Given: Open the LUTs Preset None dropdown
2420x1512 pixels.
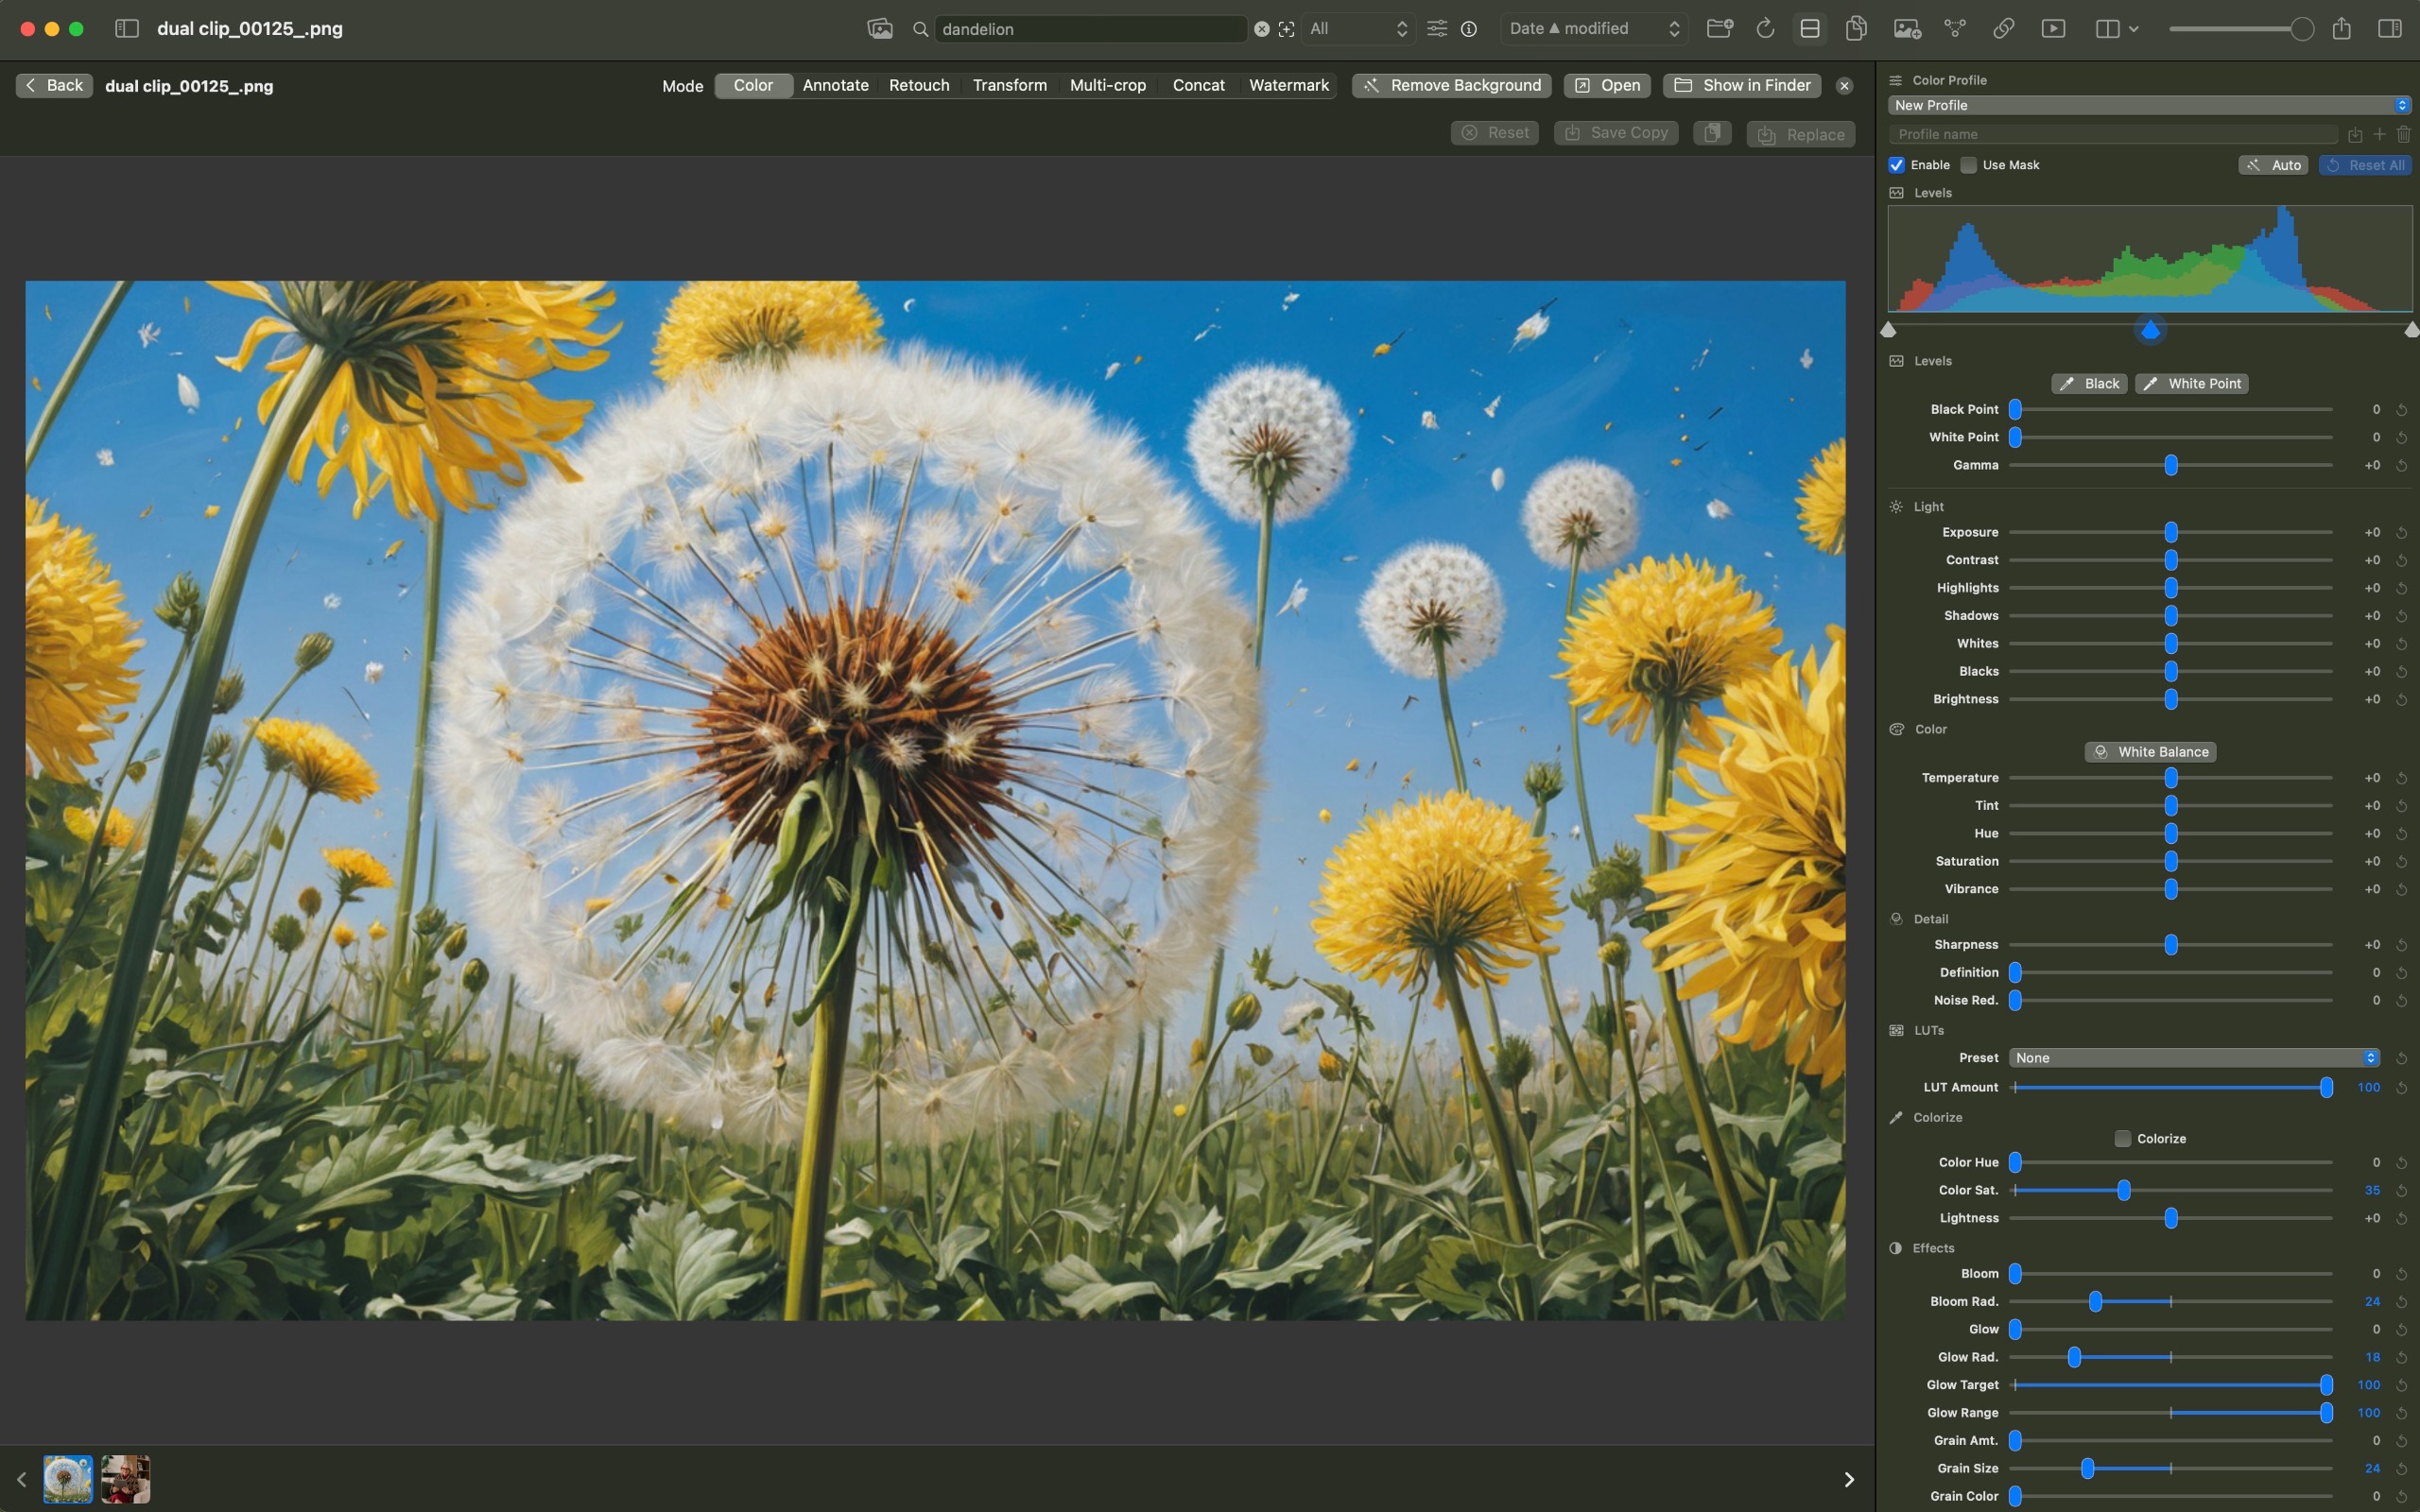Looking at the screenshot, I should 2194,1058.
